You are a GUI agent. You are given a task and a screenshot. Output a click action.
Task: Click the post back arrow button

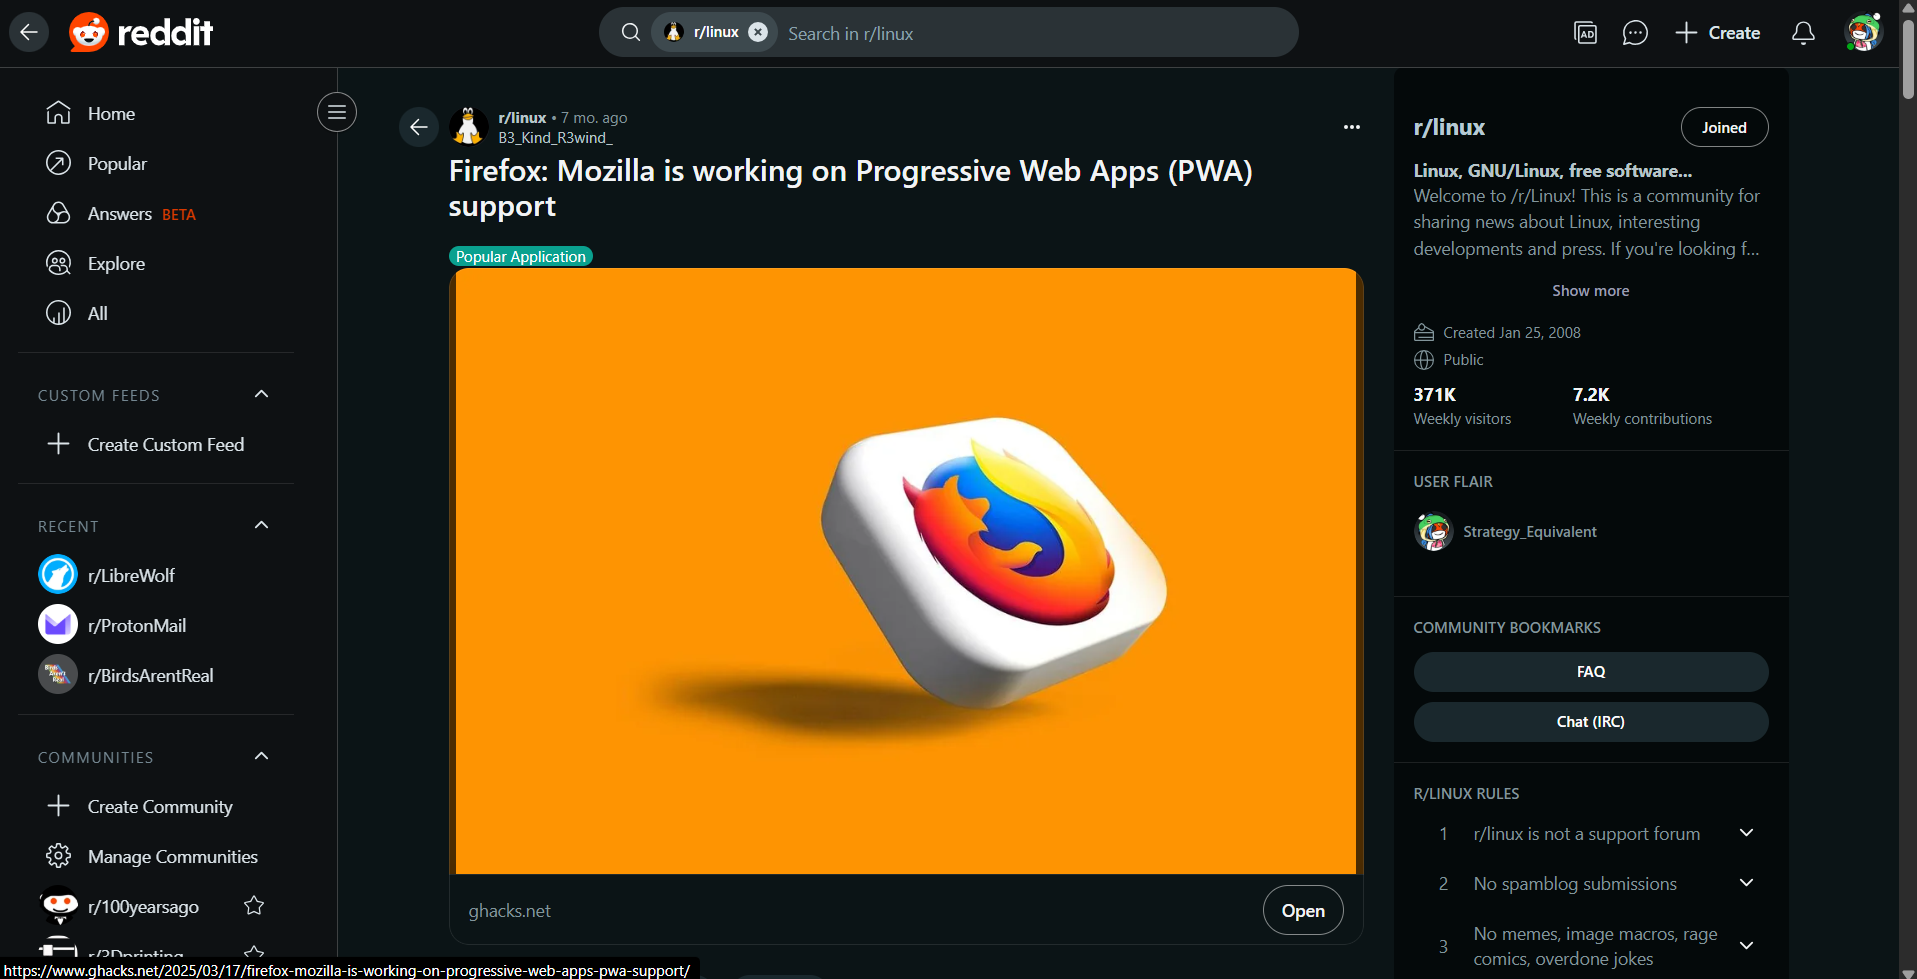point(419,127)
